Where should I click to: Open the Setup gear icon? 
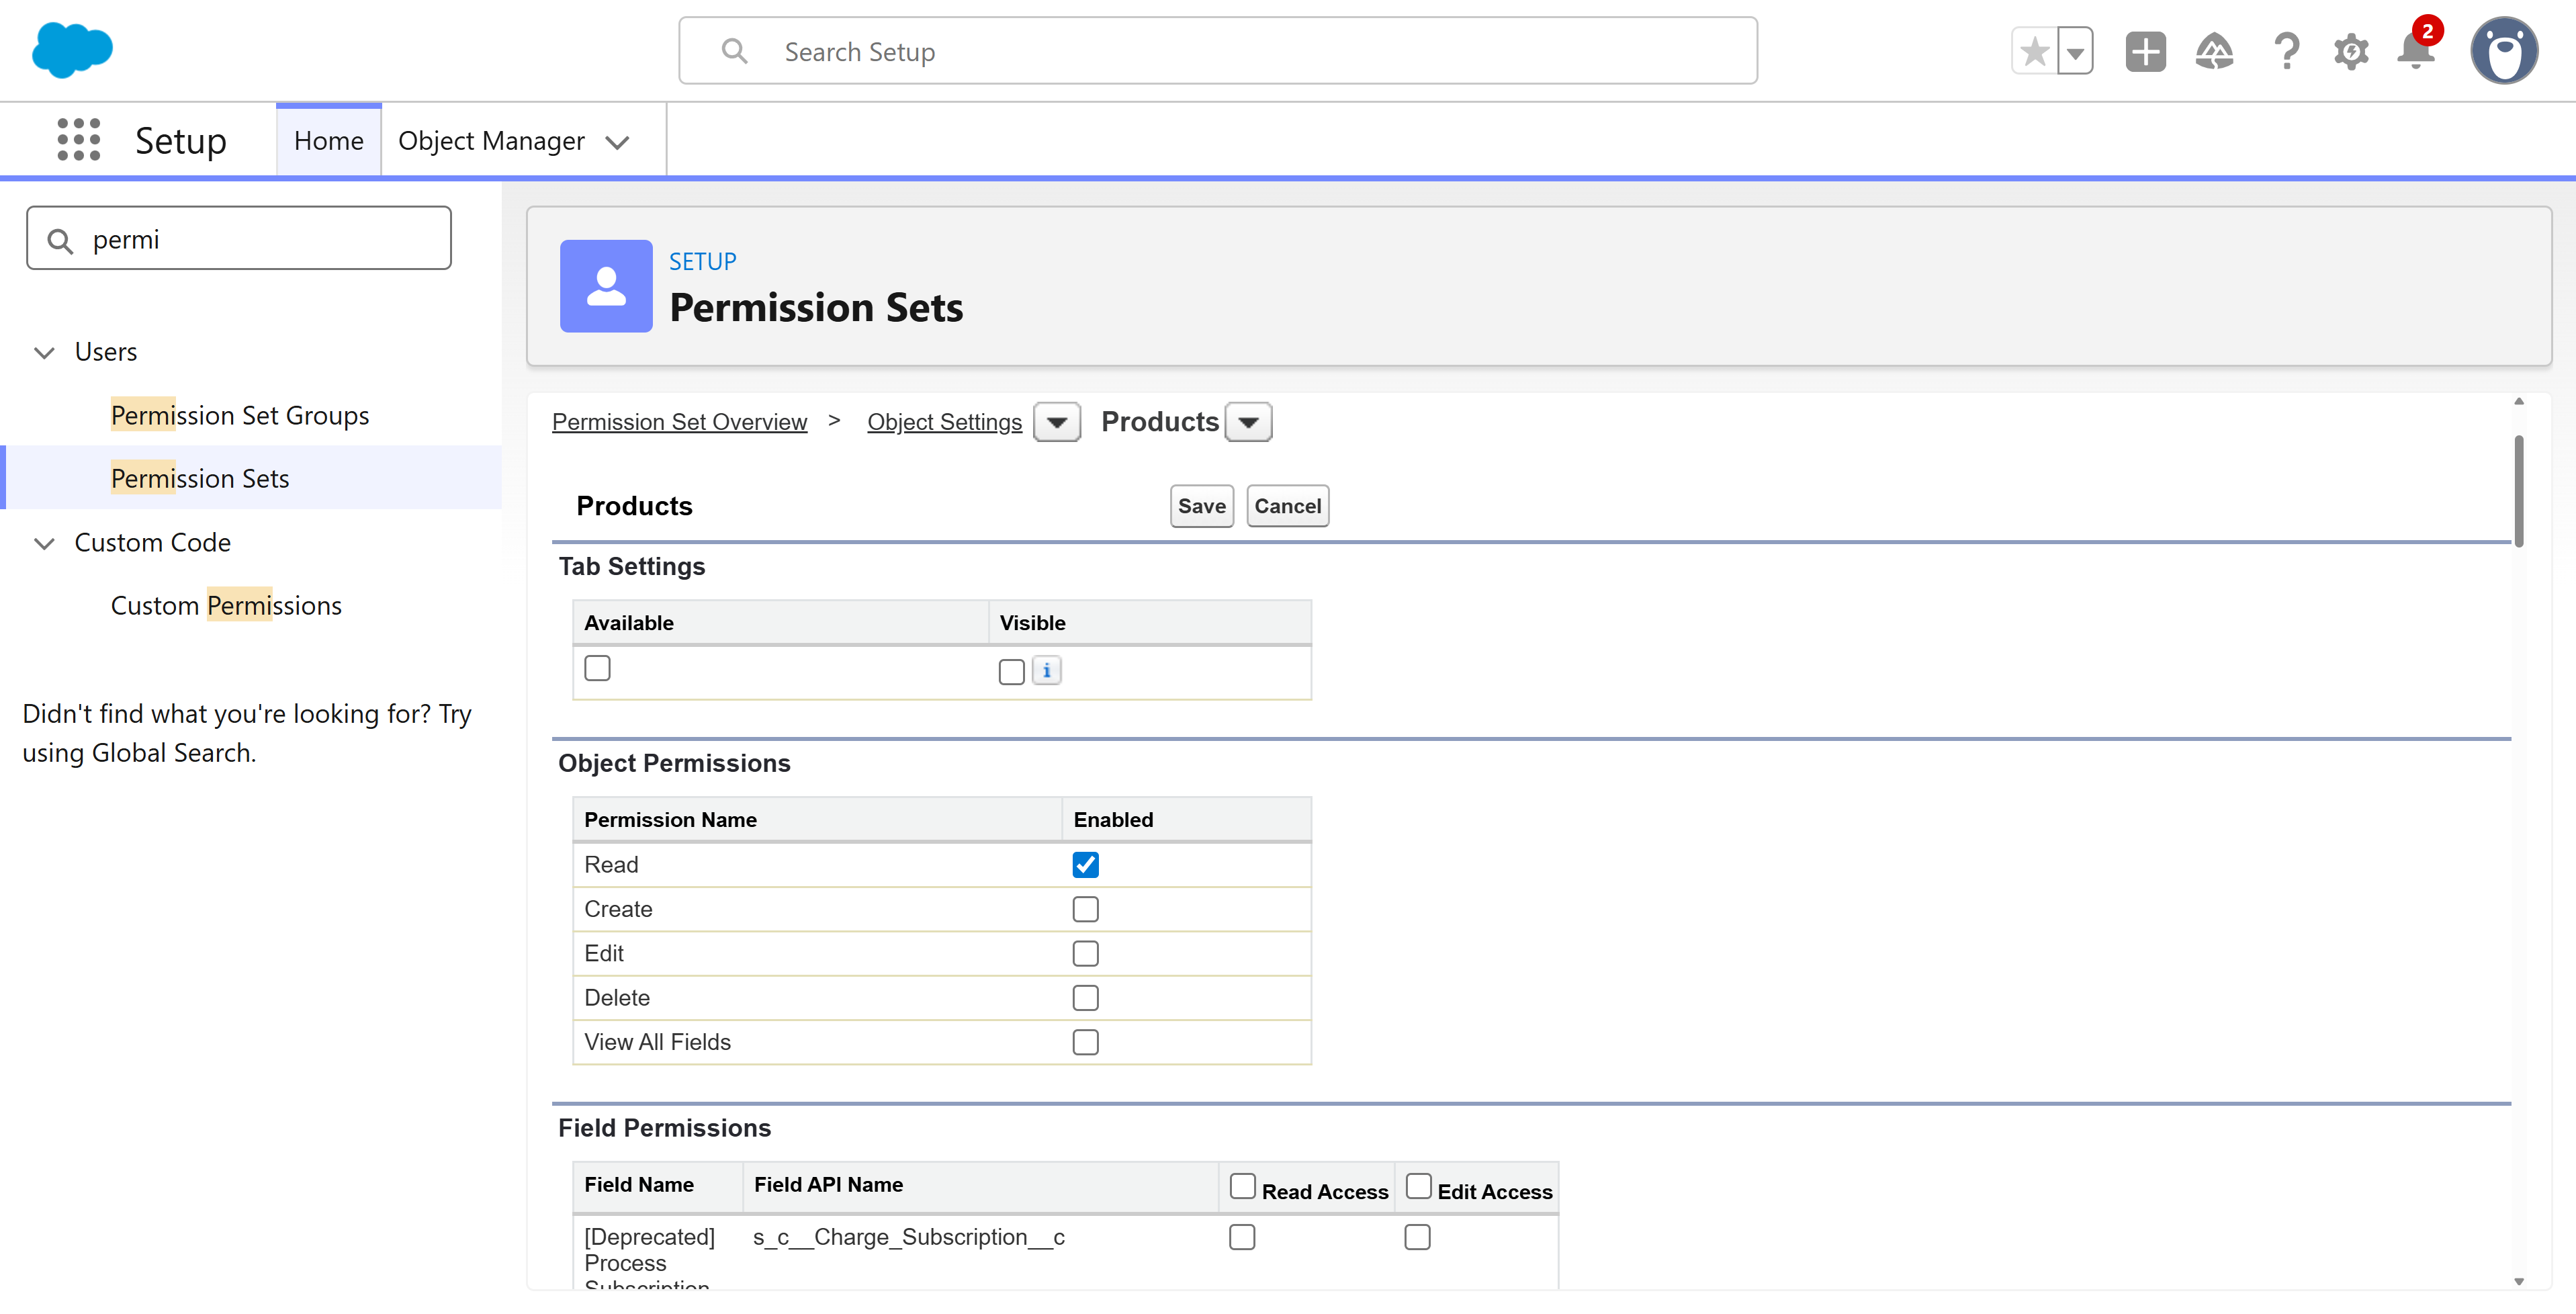2351,51
